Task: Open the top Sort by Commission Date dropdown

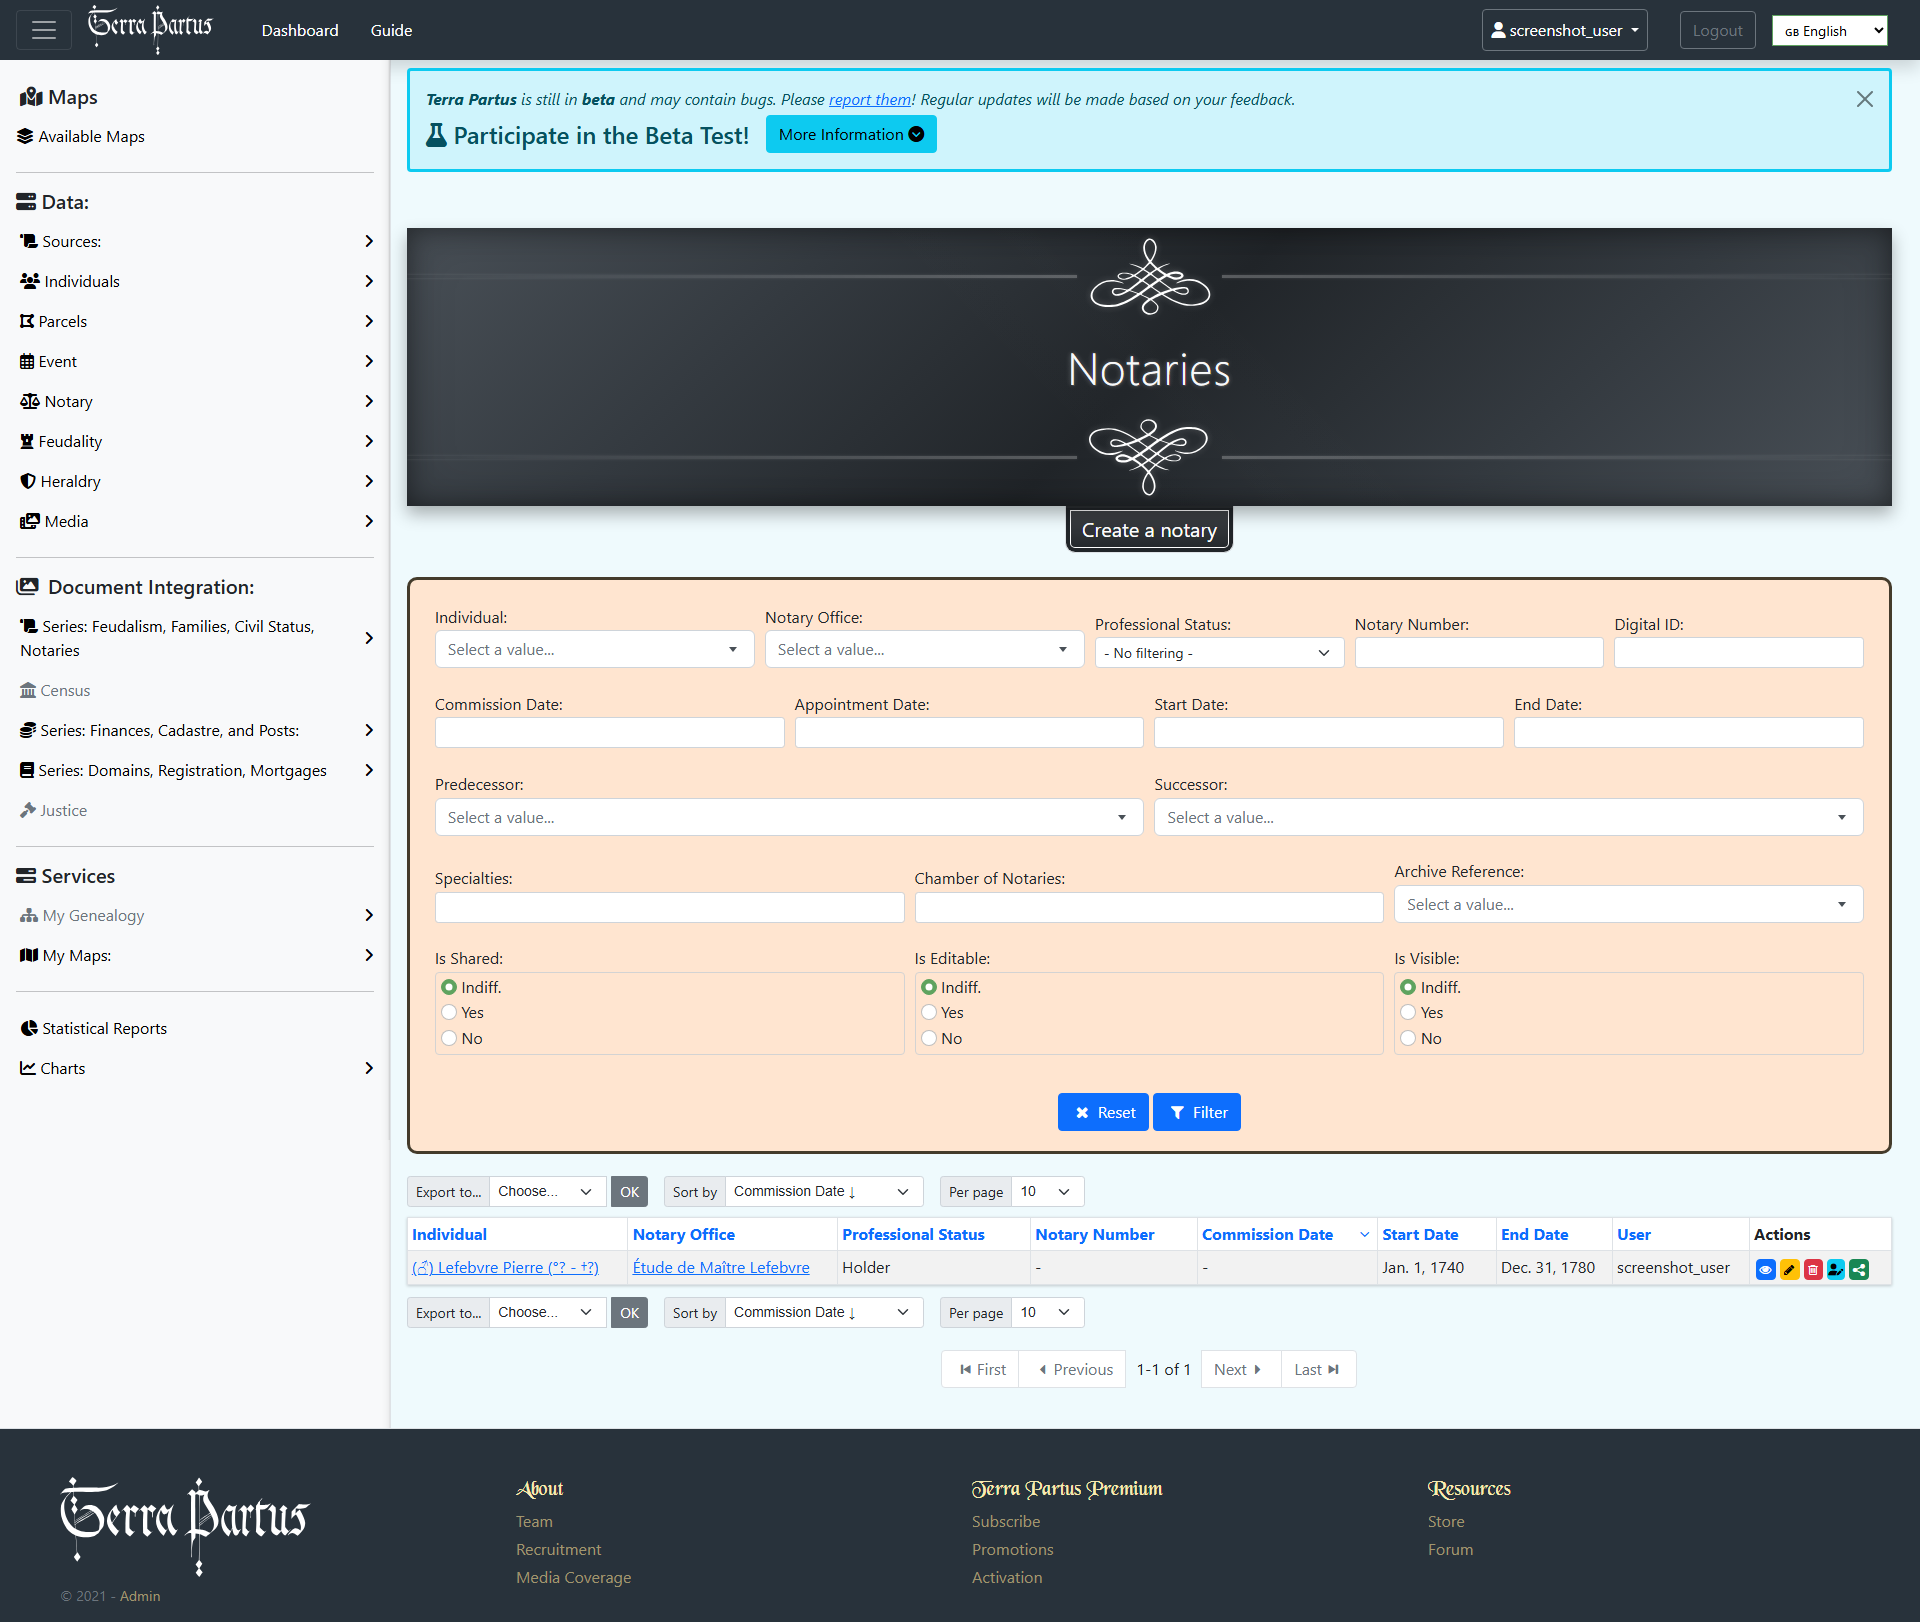Action: pos(822,1192)
